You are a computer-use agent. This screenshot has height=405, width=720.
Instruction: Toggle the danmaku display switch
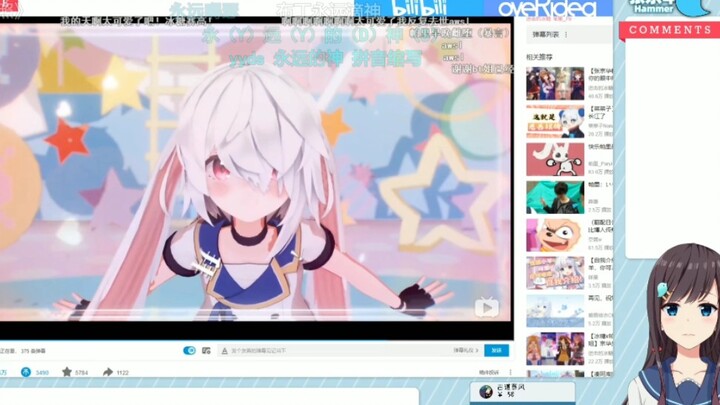(x=189, y=350)
